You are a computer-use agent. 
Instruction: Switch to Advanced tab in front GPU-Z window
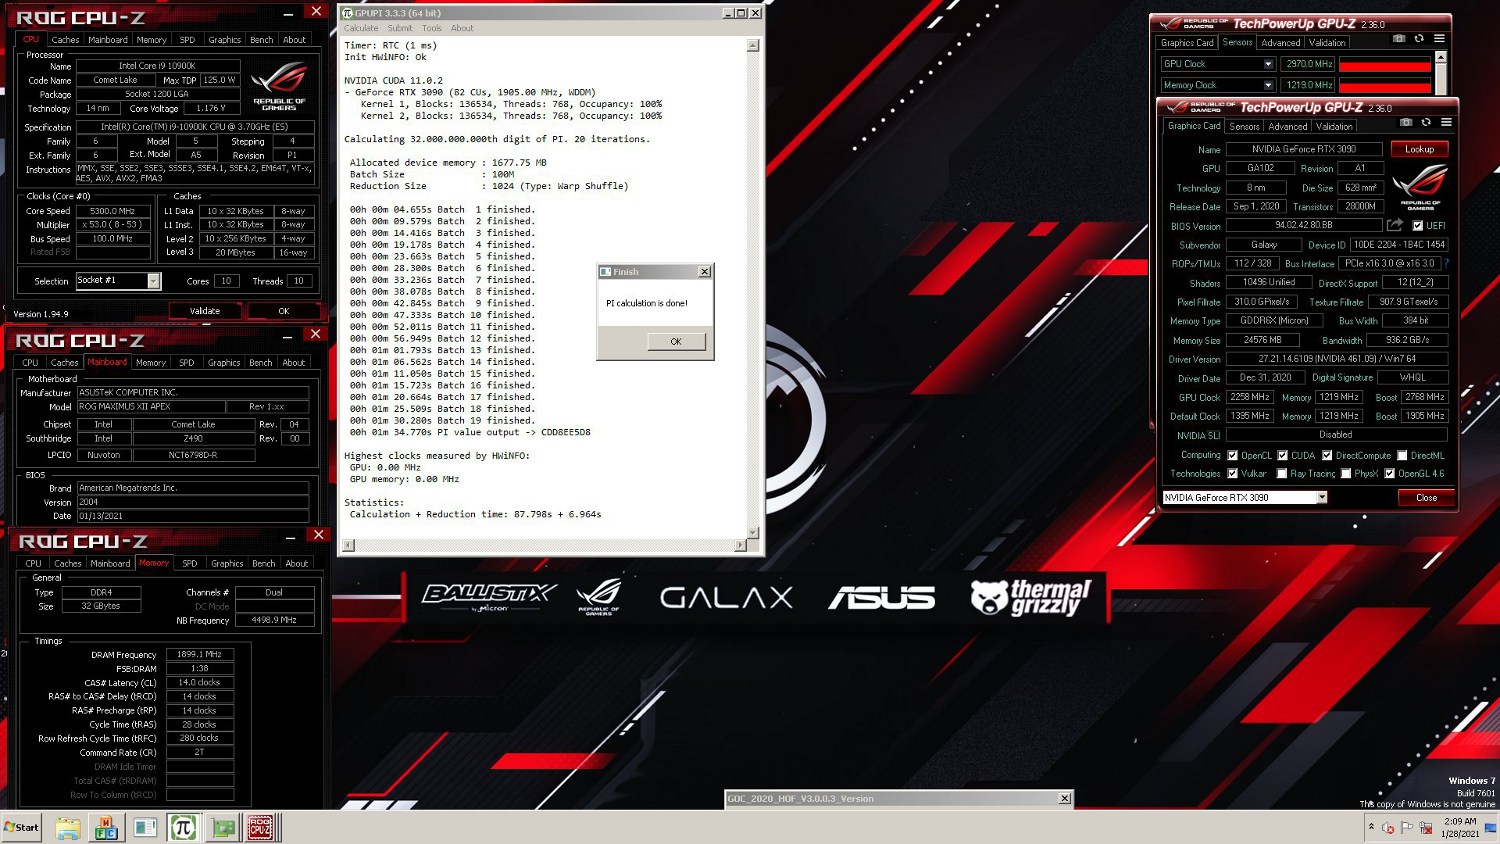[x=1288, y=127]
